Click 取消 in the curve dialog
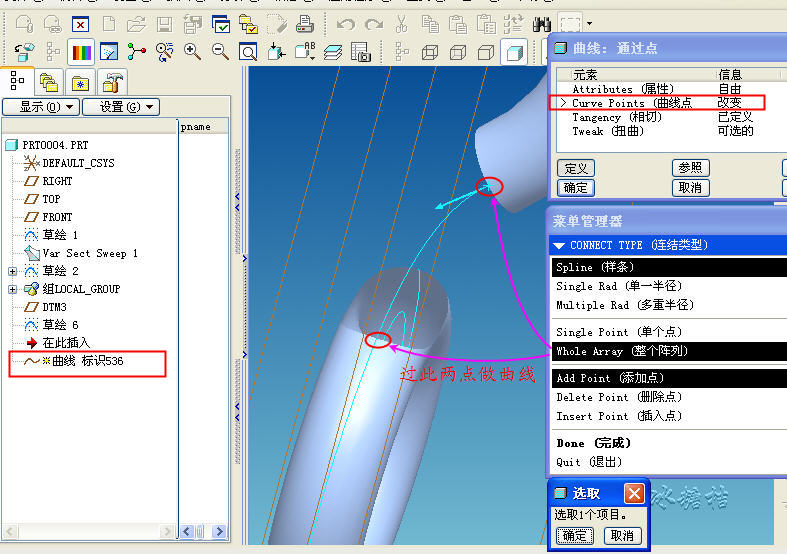The height and width of the screenshot is (554, 787). click(x=690, y=188)
